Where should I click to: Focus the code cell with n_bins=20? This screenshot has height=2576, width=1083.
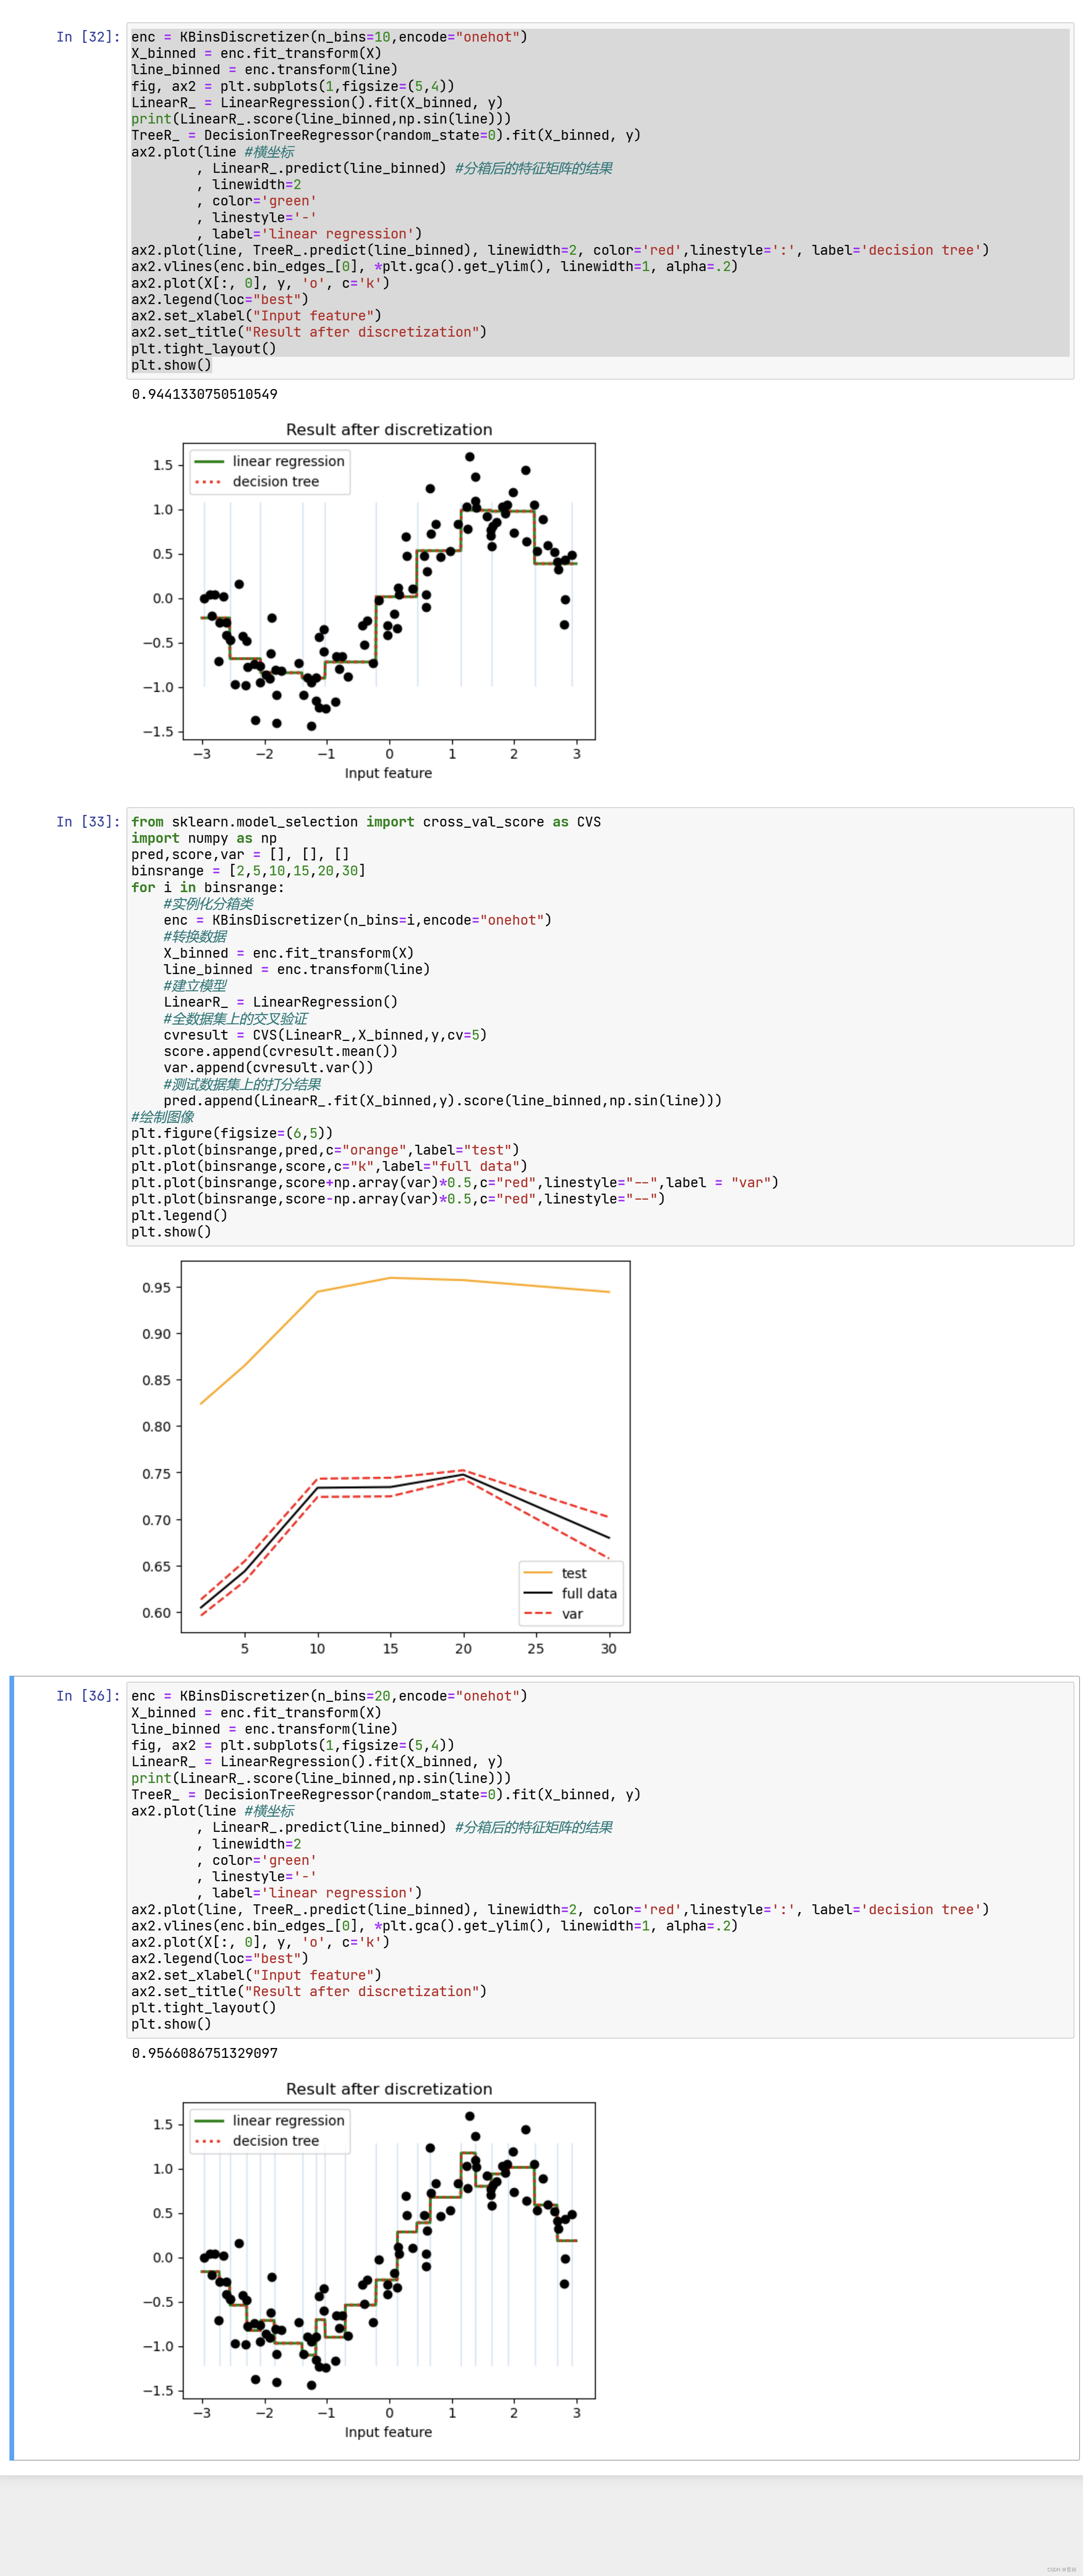pyautogui.click(x=600, y=1860)
